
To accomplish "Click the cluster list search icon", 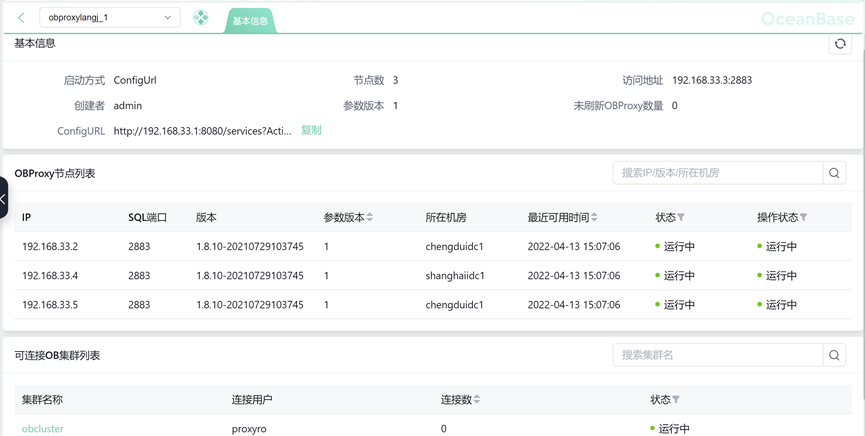I will point(834,355).
